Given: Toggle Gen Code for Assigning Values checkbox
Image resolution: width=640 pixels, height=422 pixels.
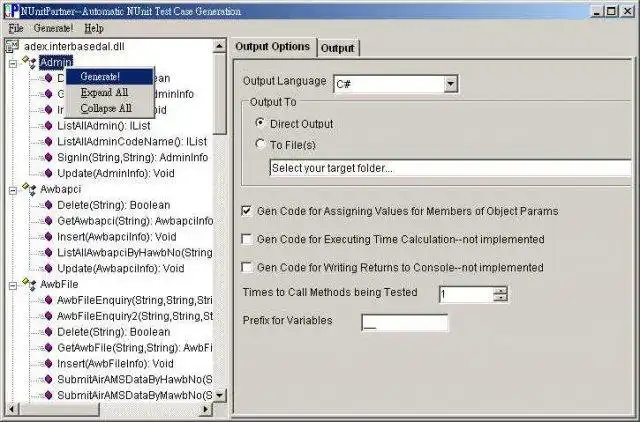Looking at the screenshot, I should (x=247, y=211).
